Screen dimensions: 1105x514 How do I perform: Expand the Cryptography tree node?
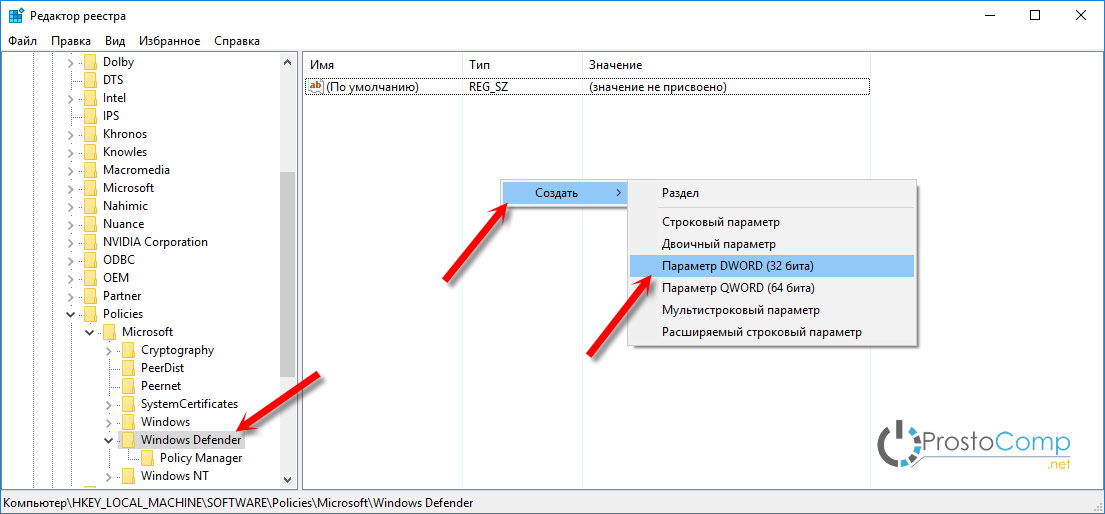(x=109, y=350)
